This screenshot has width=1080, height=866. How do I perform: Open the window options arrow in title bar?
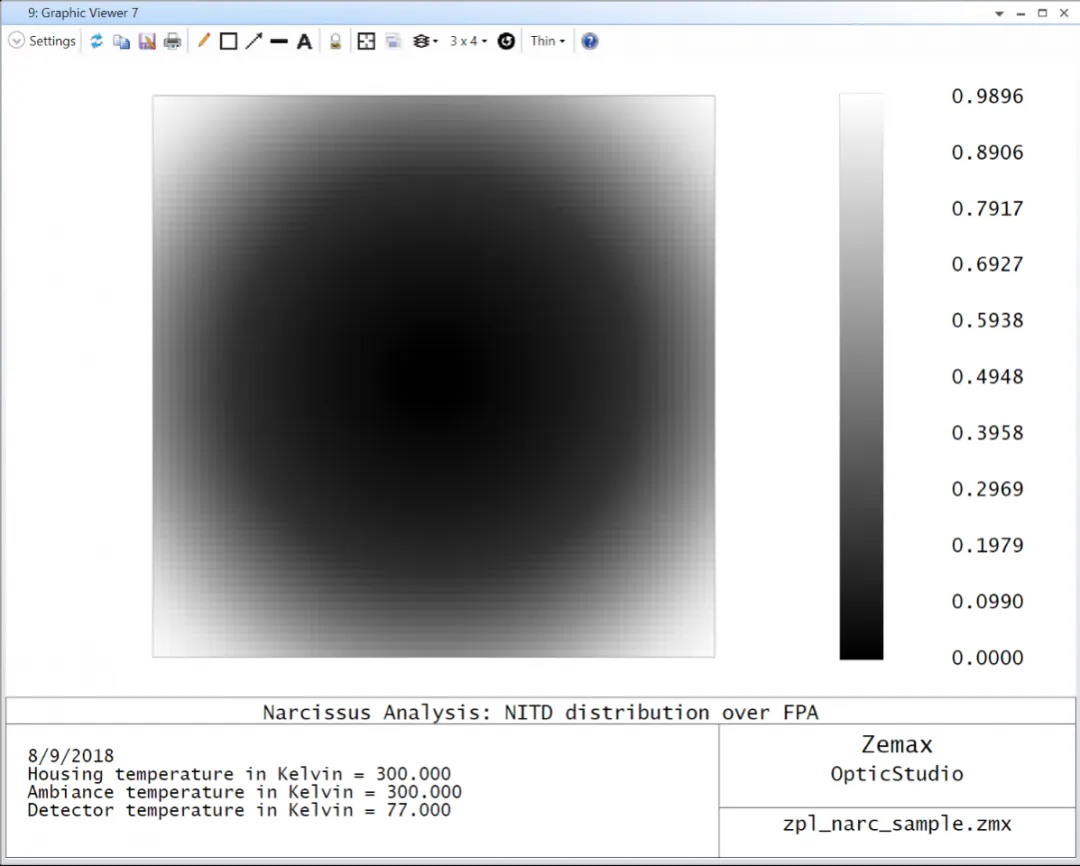tap(999, 13)
